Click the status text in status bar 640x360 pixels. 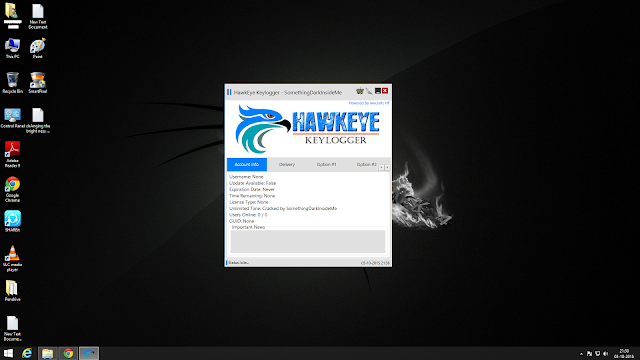coord(238,263)
